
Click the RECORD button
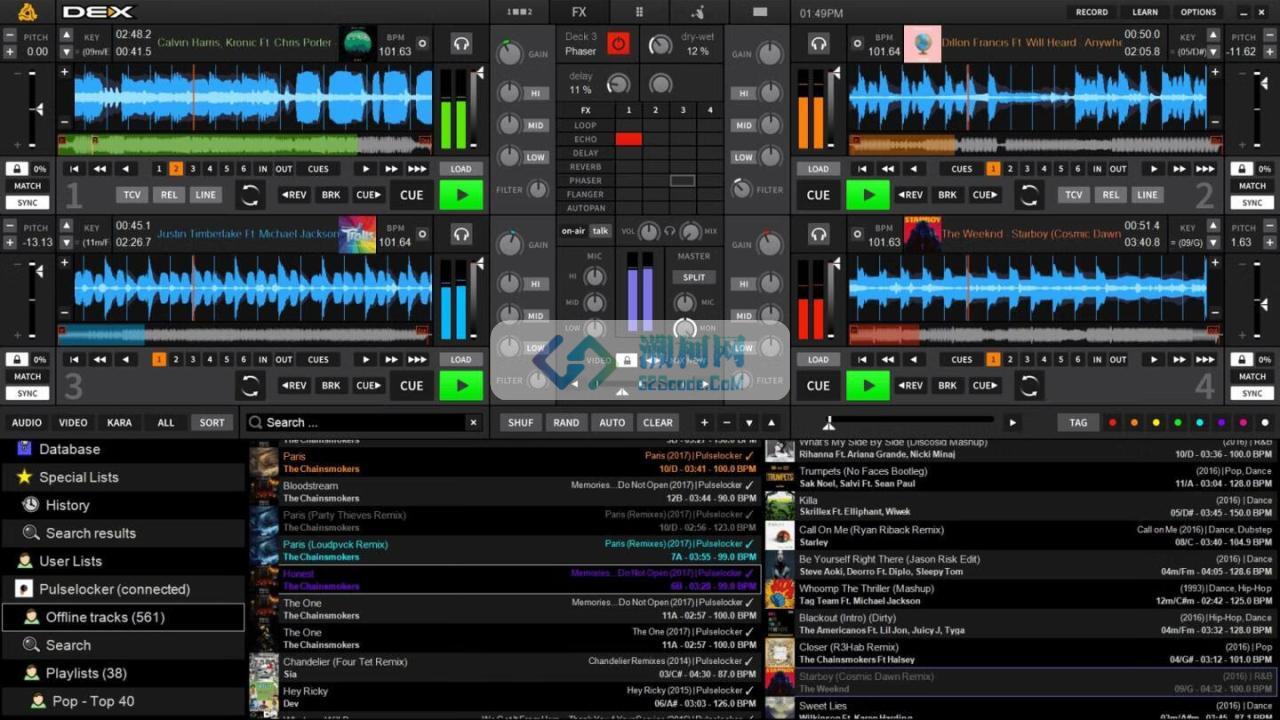1092,12
